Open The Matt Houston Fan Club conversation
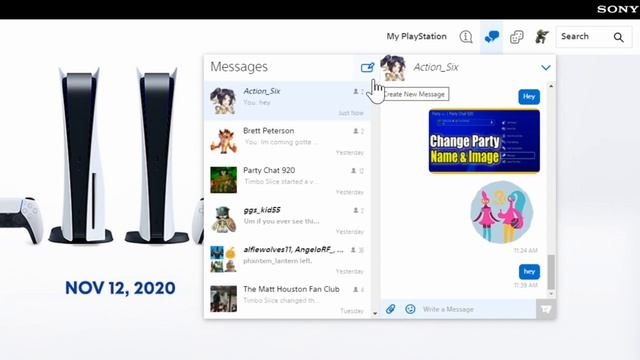 click(287, 299)
